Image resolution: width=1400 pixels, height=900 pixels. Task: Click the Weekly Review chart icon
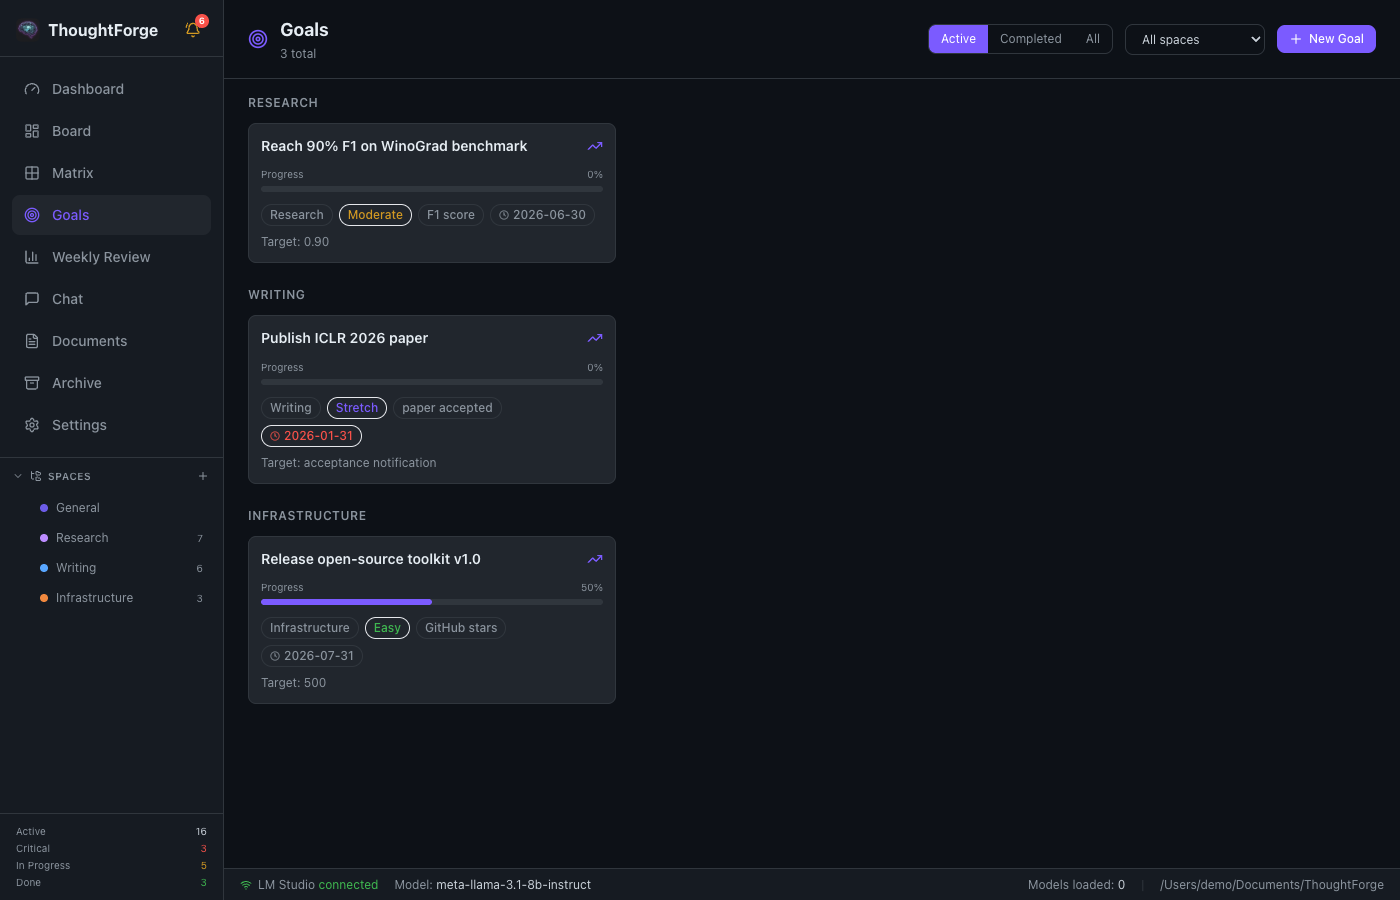32,257
